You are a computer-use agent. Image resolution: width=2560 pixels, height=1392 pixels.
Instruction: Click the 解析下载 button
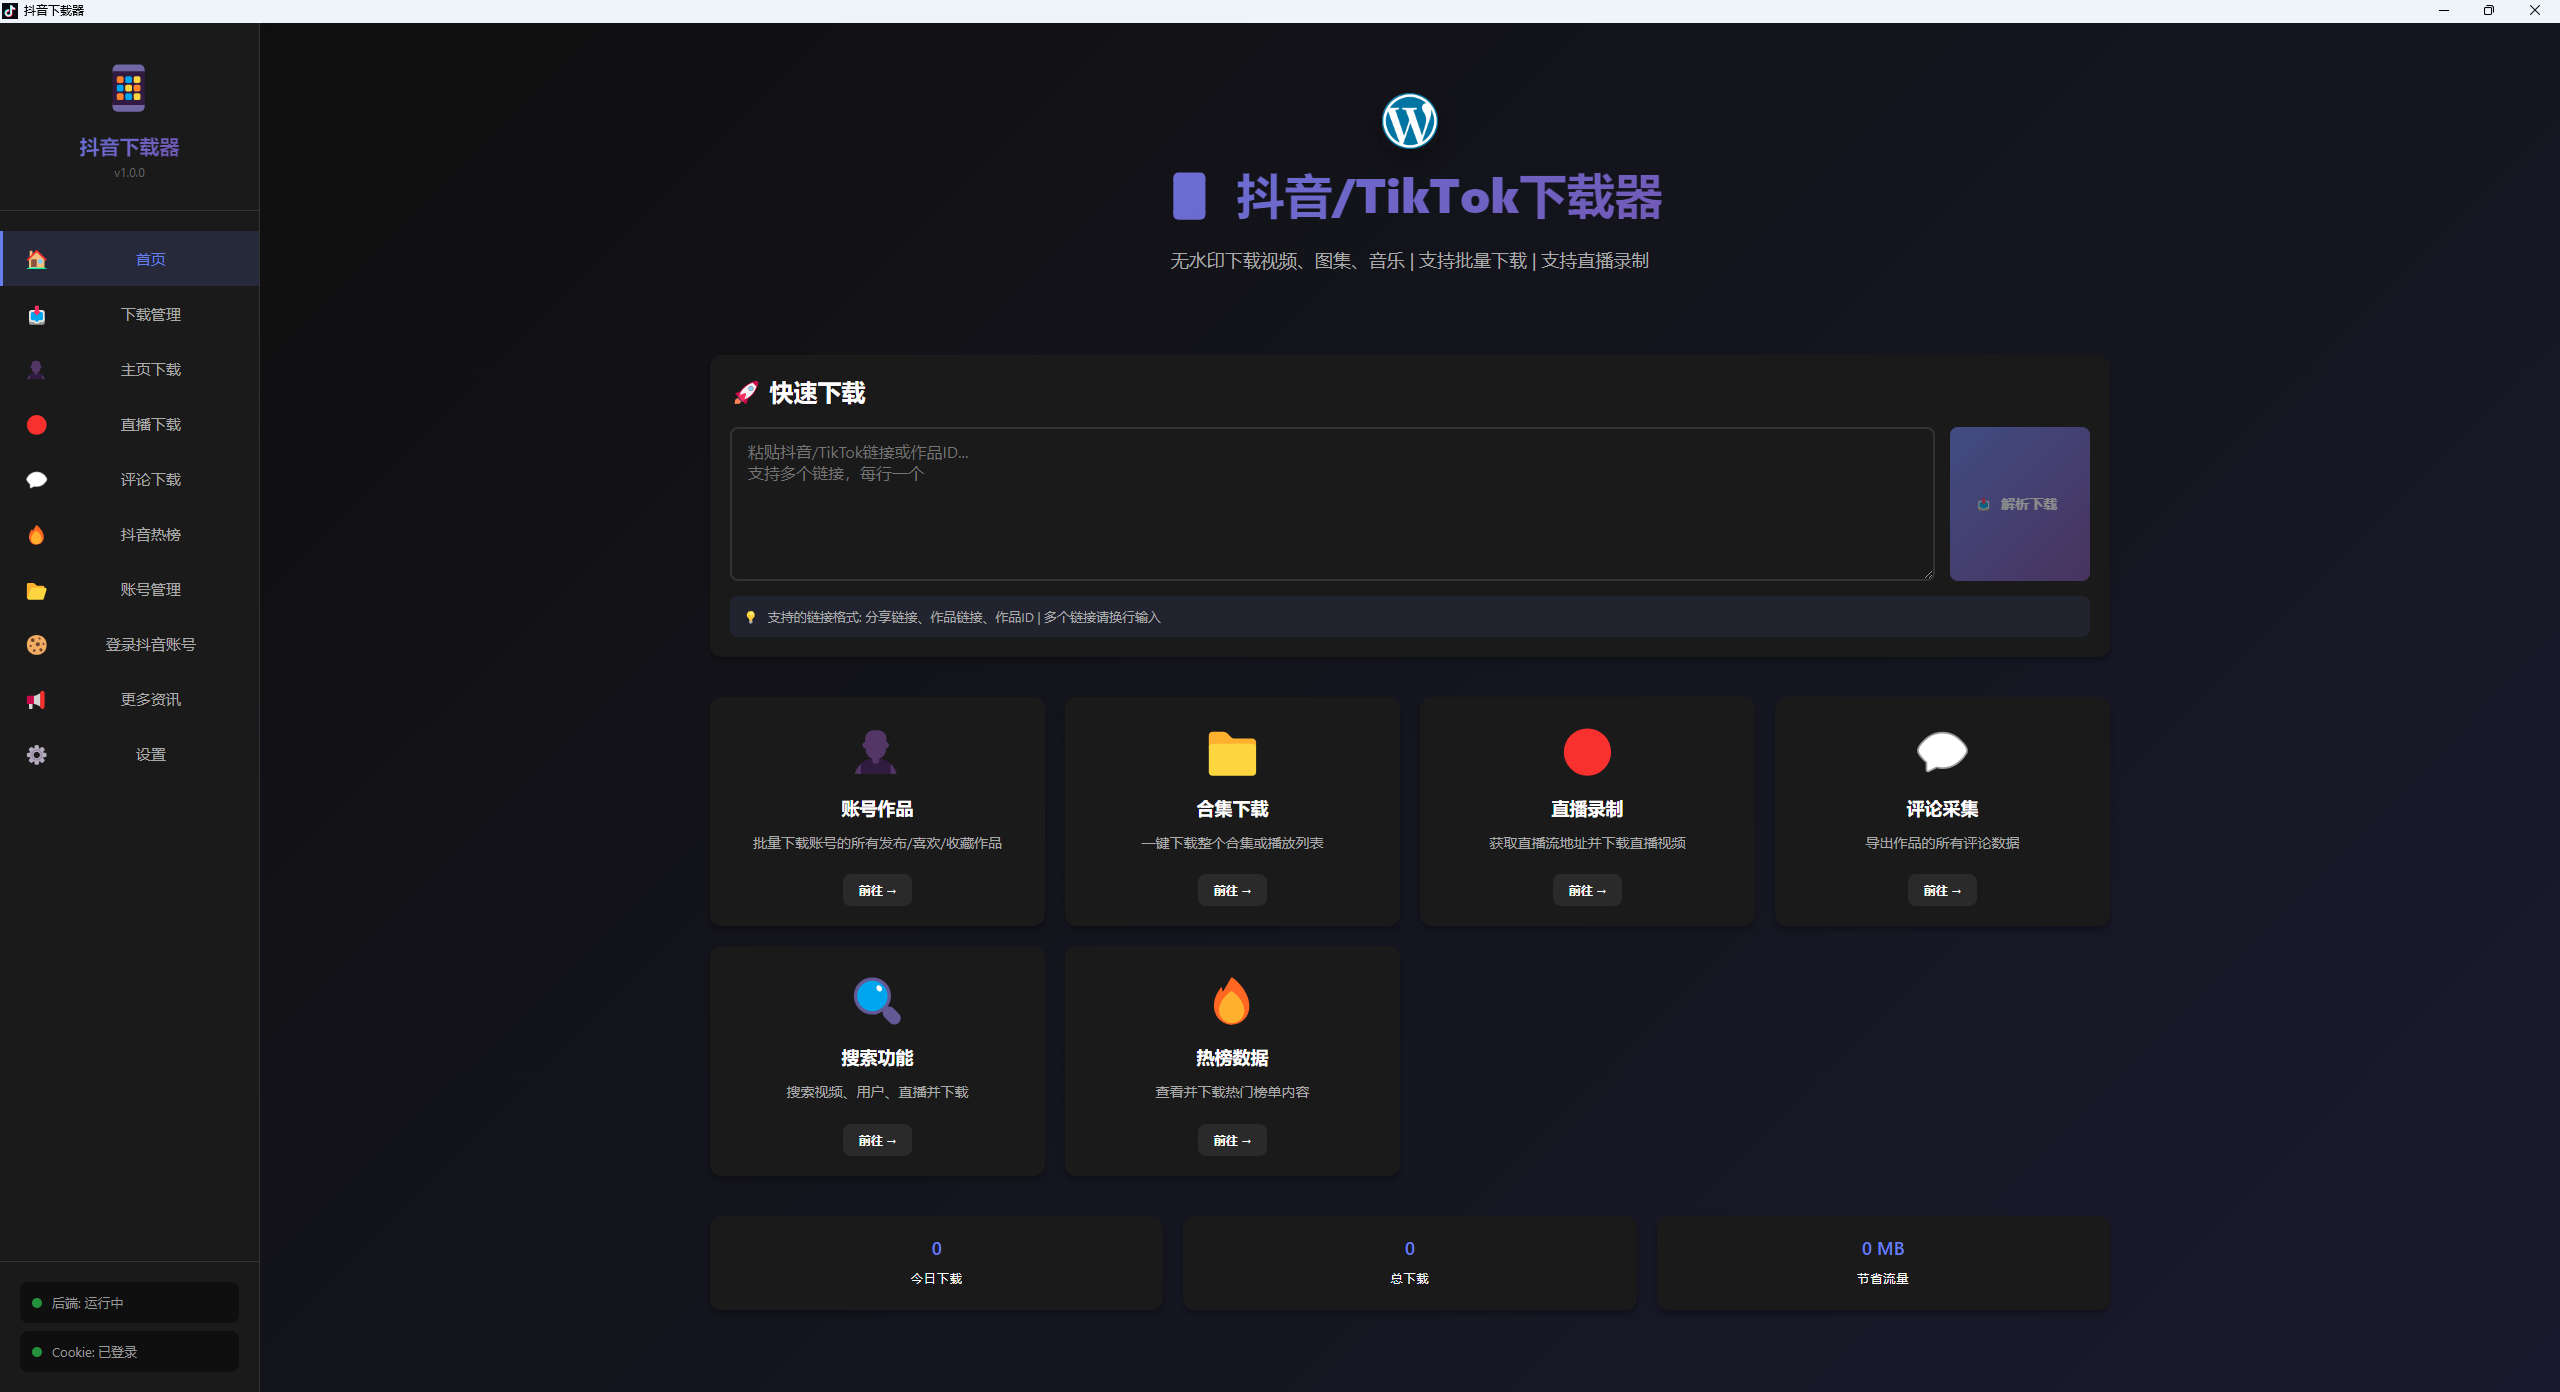click(x=2019, y=504)
